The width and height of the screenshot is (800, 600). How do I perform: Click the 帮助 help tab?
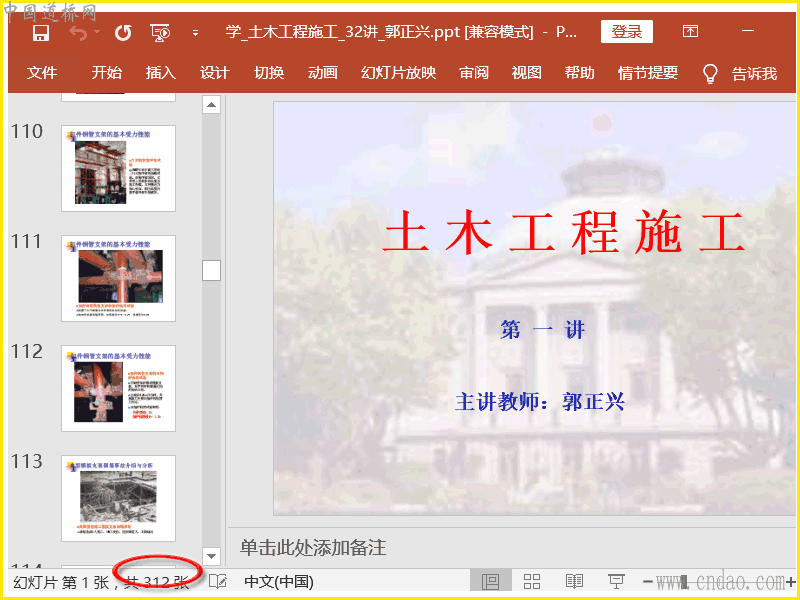coord(580,73)
